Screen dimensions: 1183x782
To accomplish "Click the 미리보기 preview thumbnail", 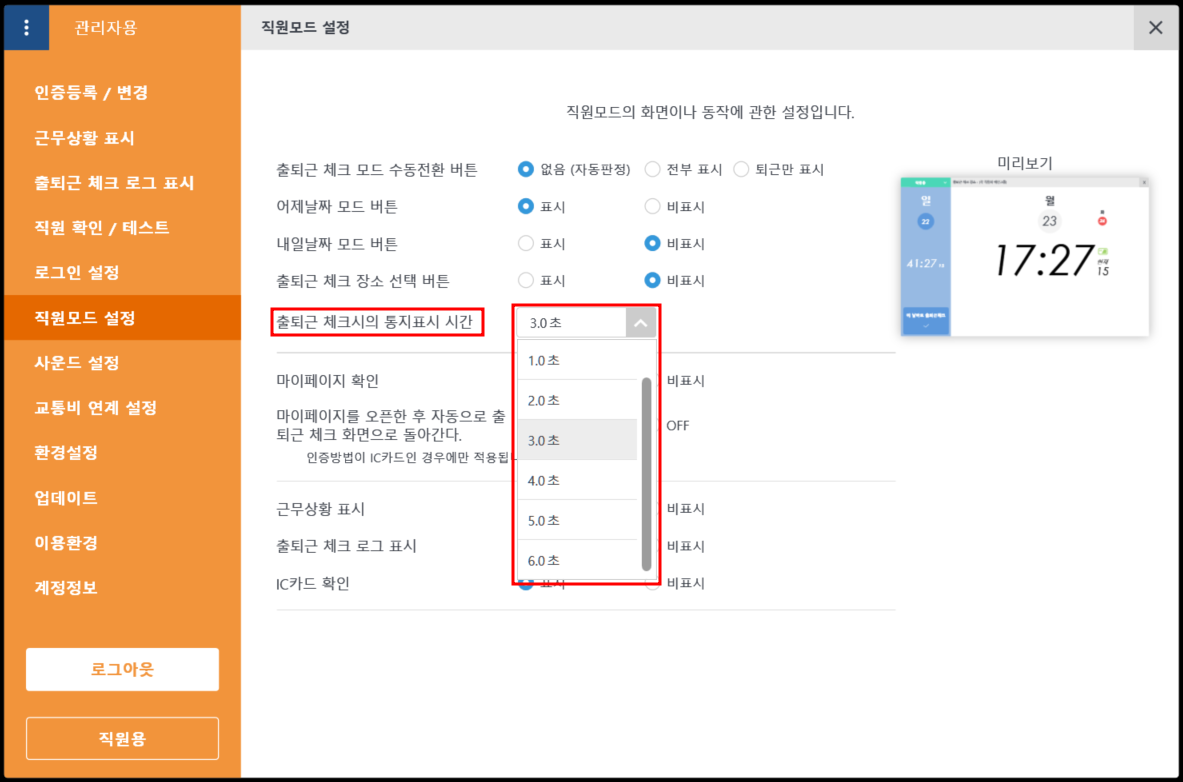I will (1024, 256).
